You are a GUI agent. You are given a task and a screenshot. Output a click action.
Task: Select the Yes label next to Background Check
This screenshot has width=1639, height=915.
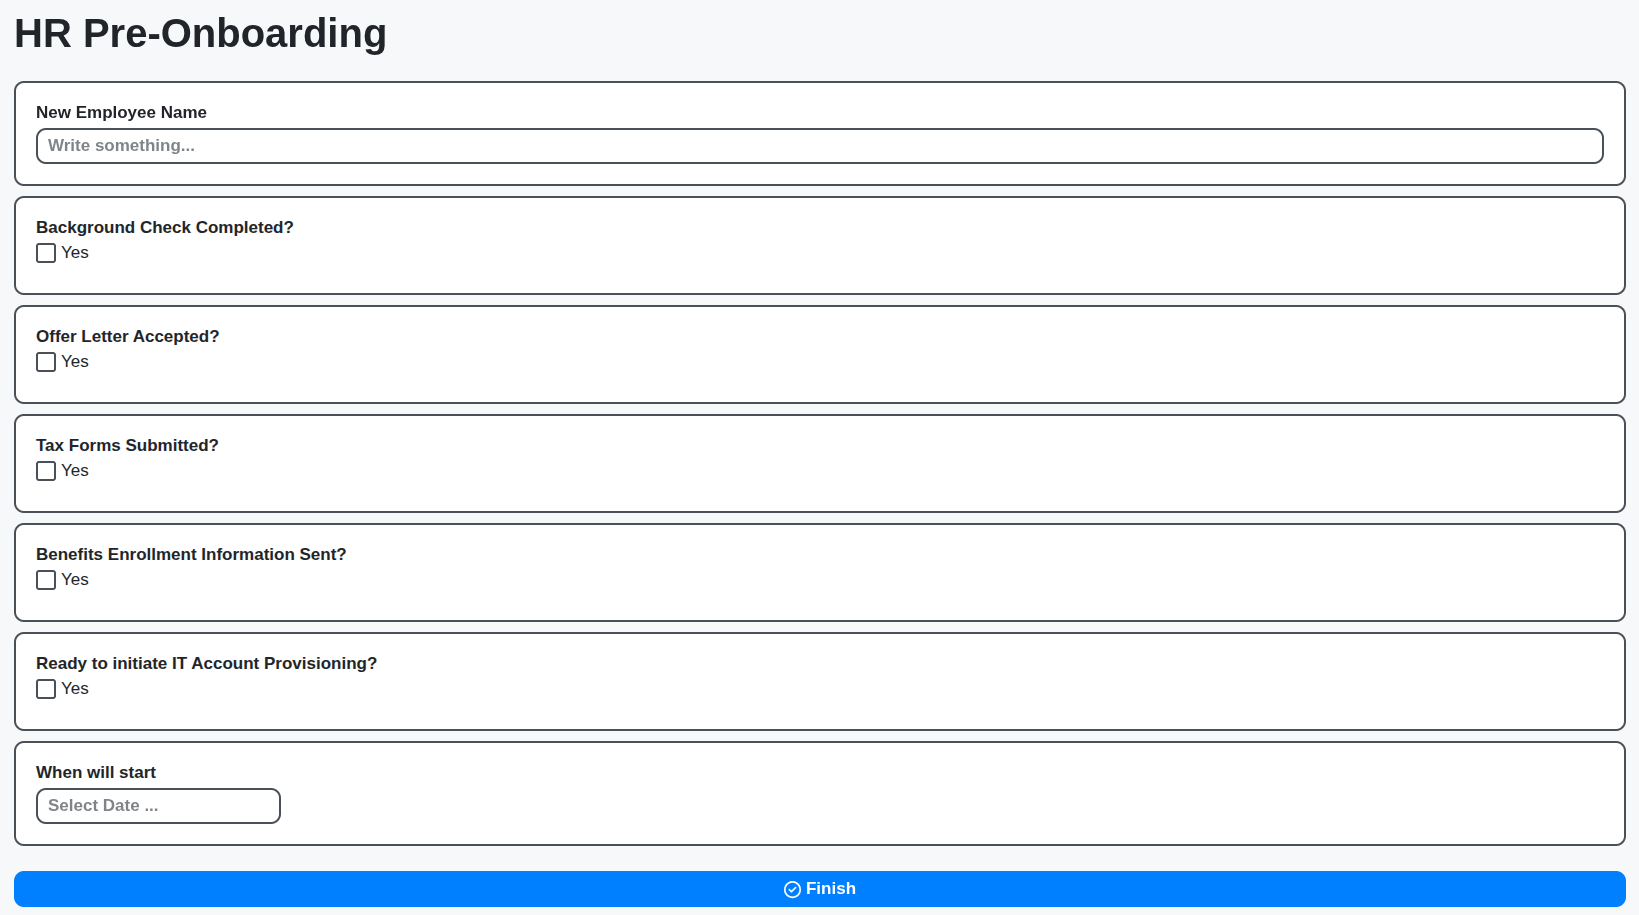click(x=75, y=253)
